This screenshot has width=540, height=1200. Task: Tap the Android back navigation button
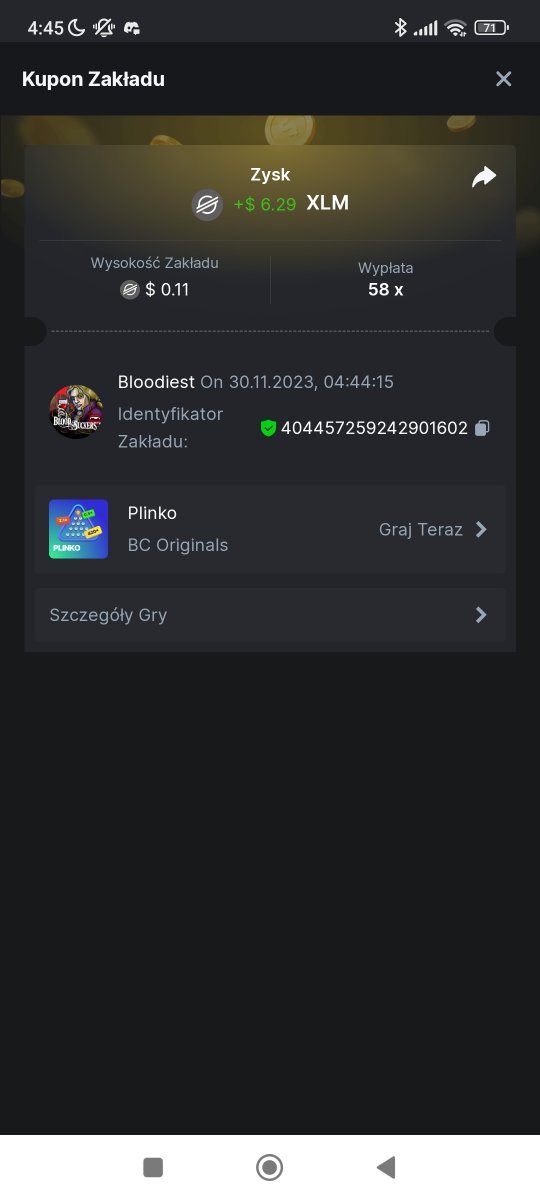(x=386, y=1167)
